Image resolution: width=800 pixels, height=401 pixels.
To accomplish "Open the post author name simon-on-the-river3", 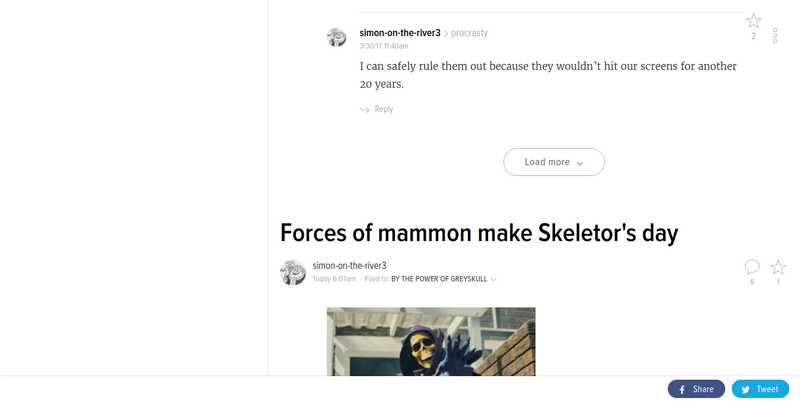I will pyautogui.click(x=349, y=265).
